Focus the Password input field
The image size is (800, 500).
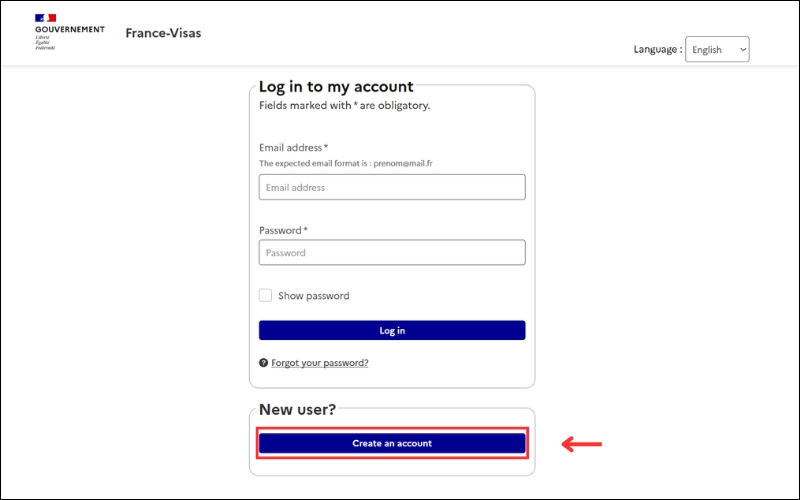coord(392,253)
